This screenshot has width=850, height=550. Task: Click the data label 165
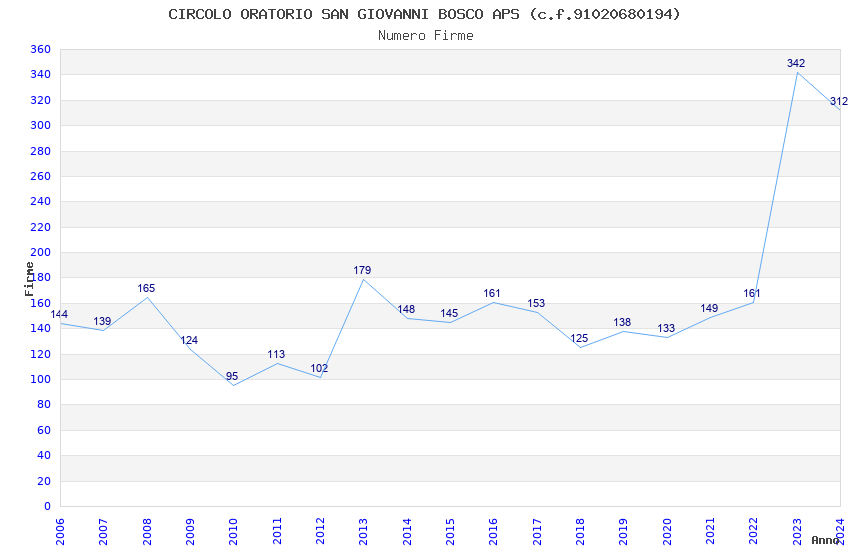pos(146,288)
